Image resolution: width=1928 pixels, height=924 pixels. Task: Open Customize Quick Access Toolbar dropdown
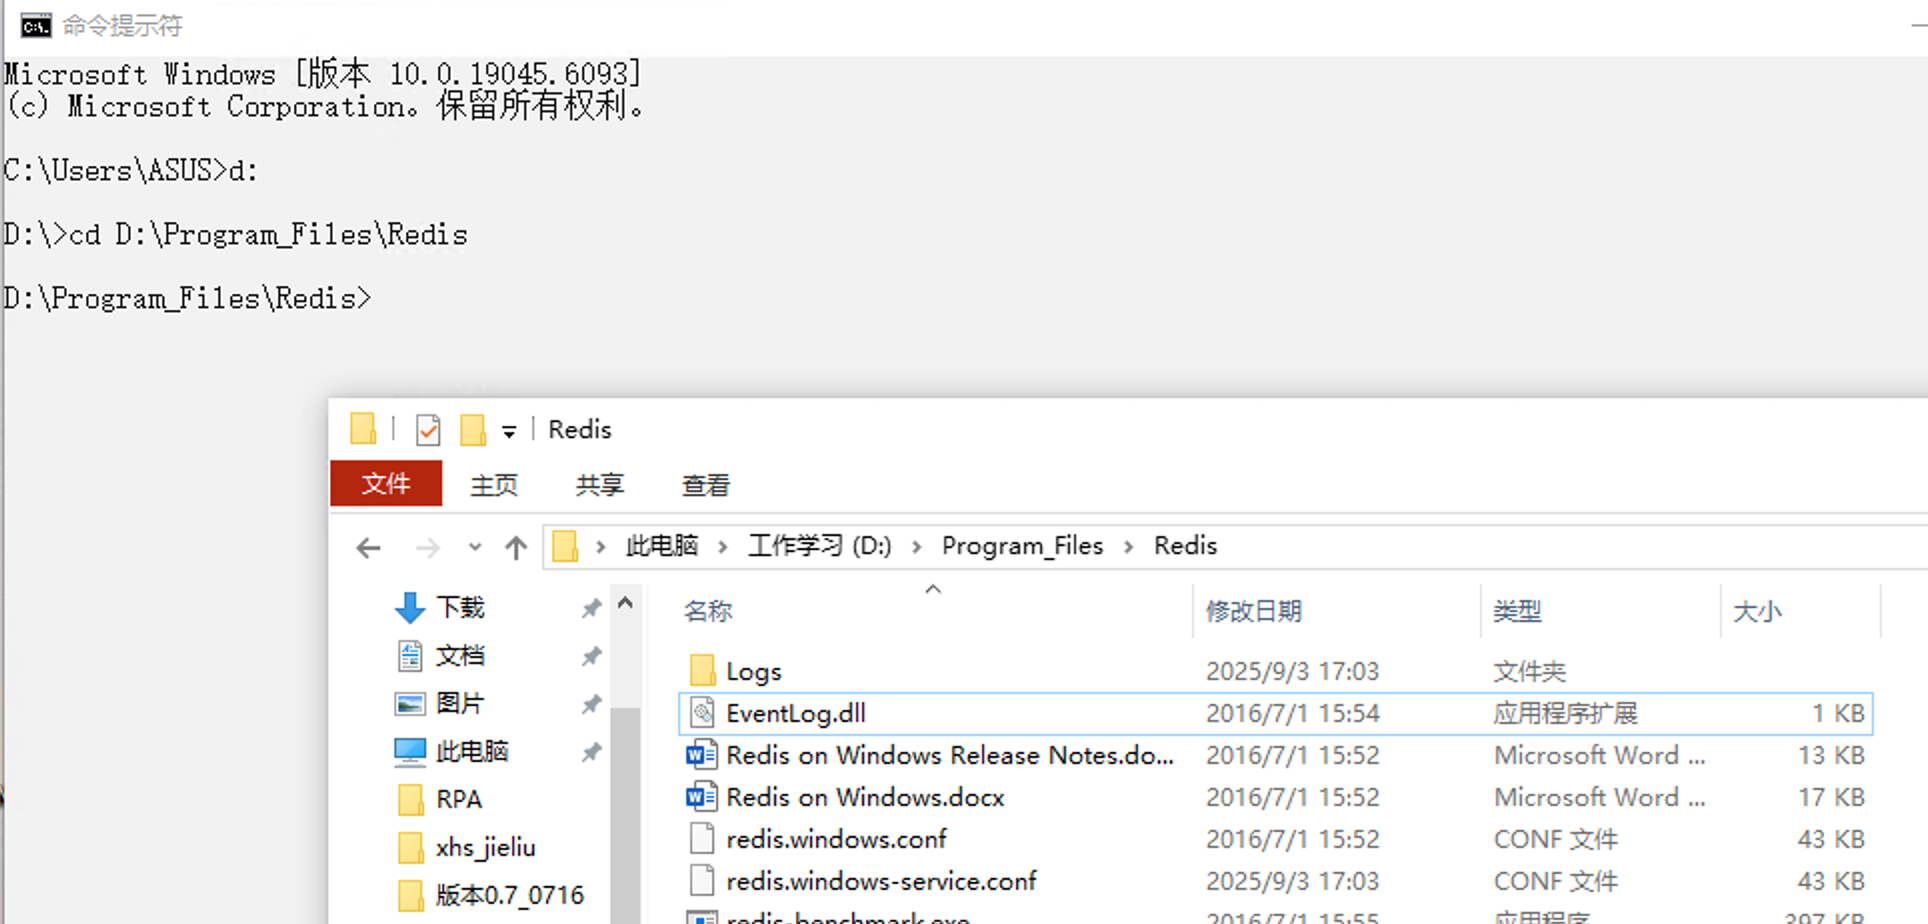[509, 432]
